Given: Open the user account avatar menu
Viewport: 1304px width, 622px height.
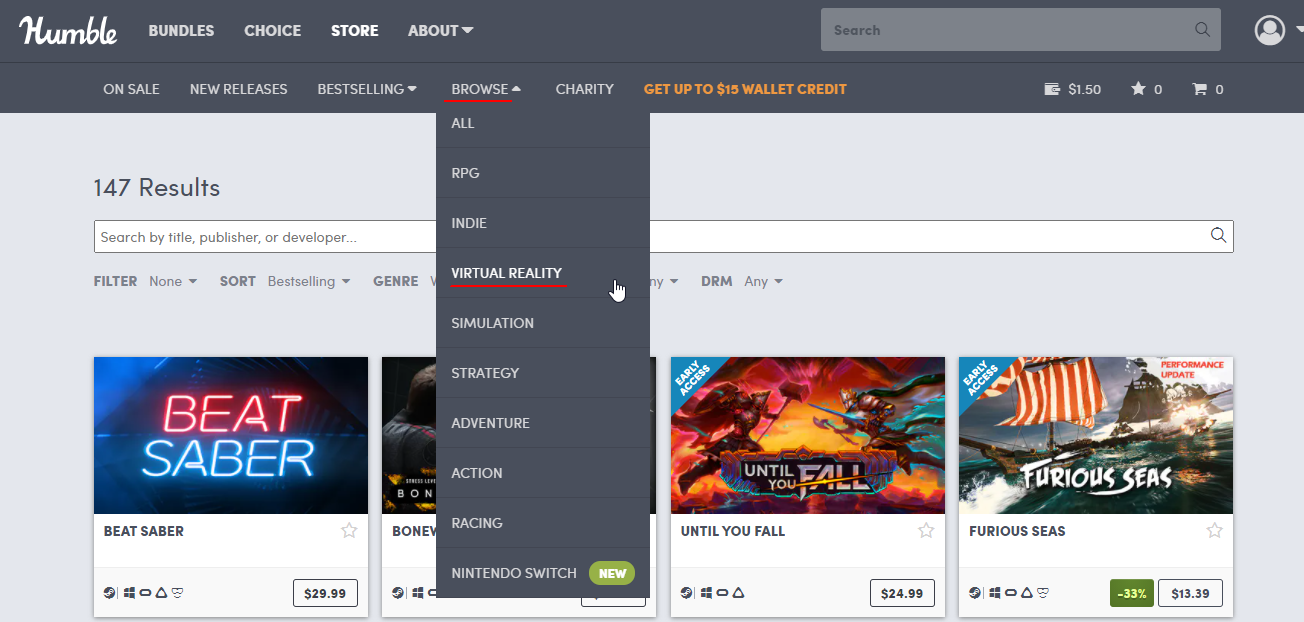Looking at the screenshot, I should point(1270,30).
